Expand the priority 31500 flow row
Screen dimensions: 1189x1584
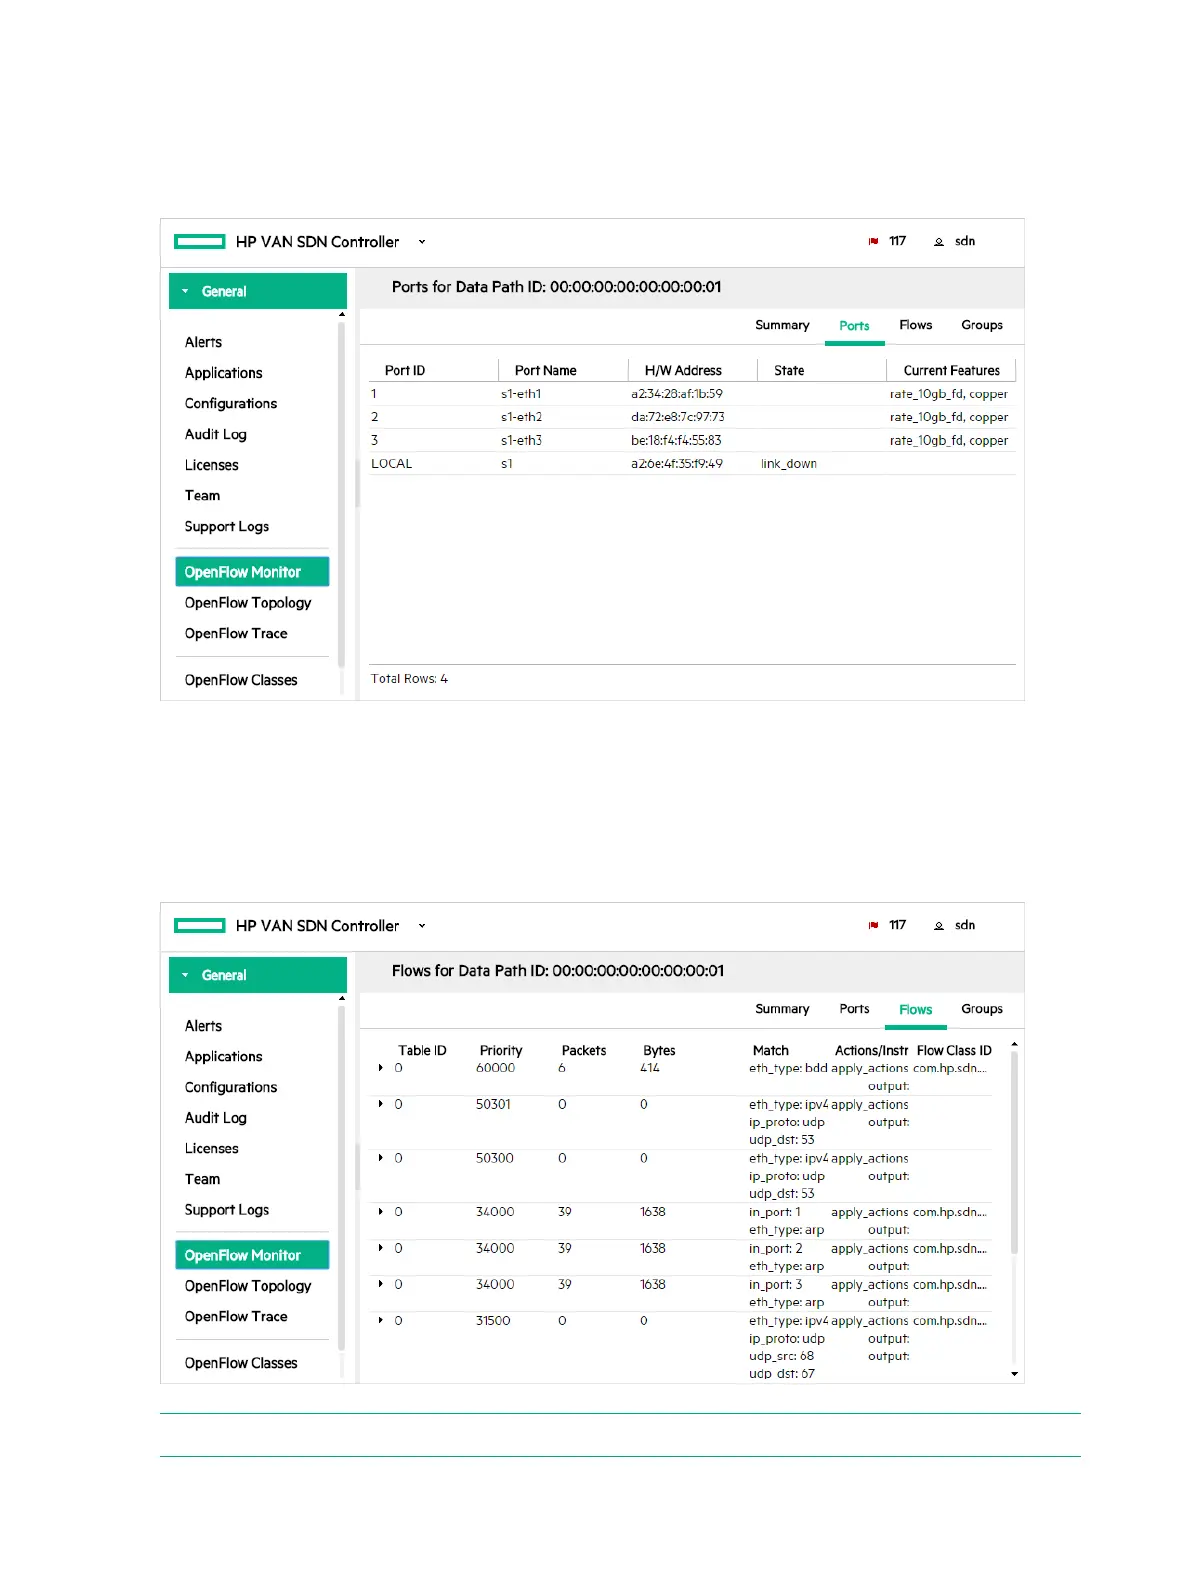coord(381,1320)
